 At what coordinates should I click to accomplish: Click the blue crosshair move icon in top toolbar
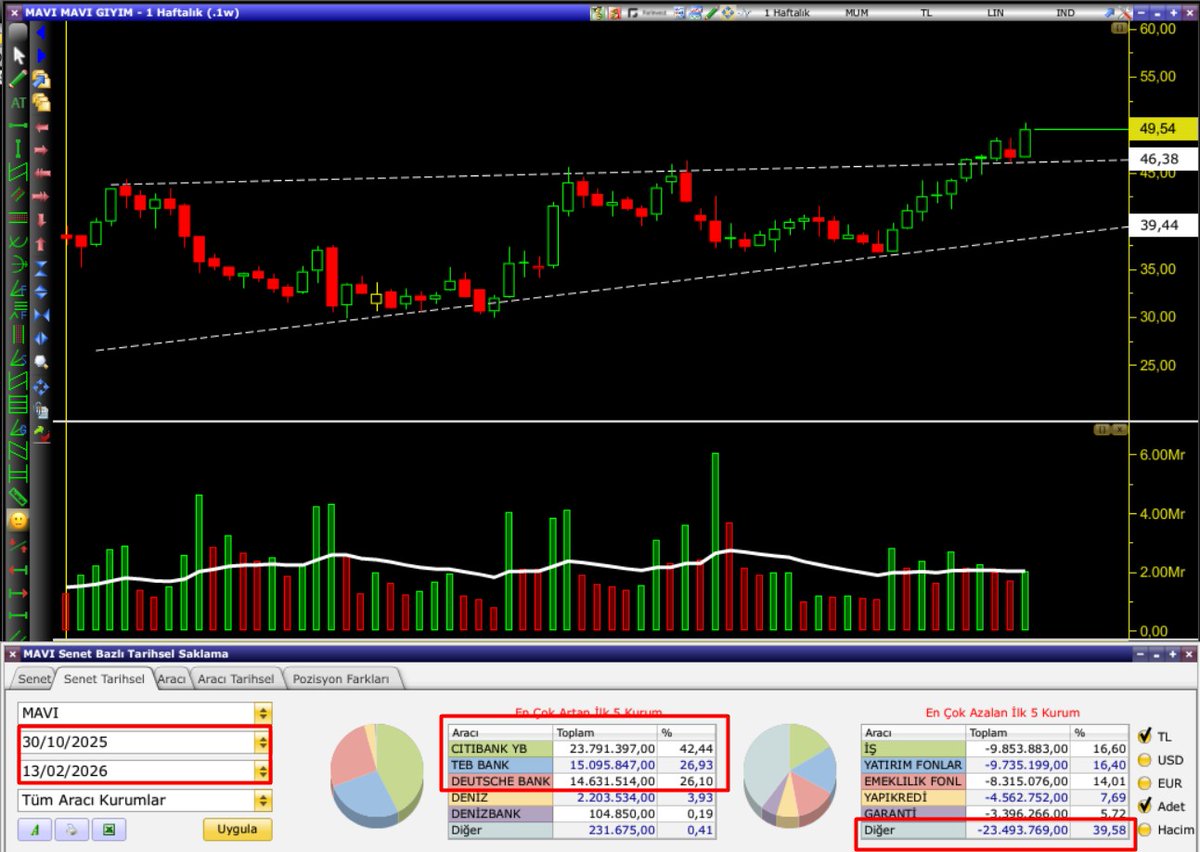pos(728,13)
